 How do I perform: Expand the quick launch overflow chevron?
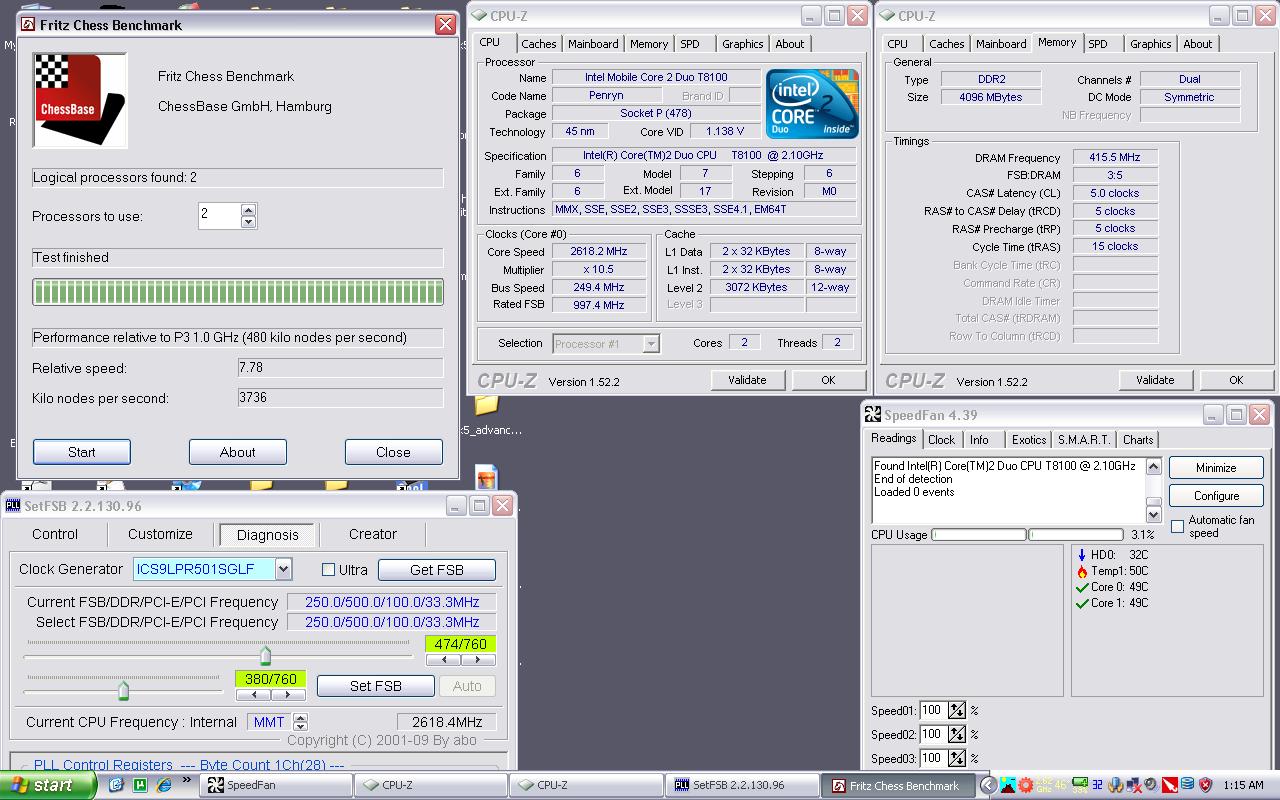[x=186, y=781]
